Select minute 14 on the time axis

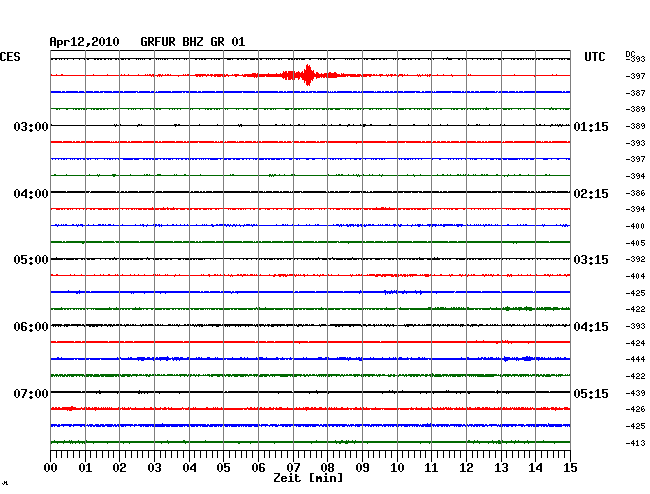coord(535,467)
